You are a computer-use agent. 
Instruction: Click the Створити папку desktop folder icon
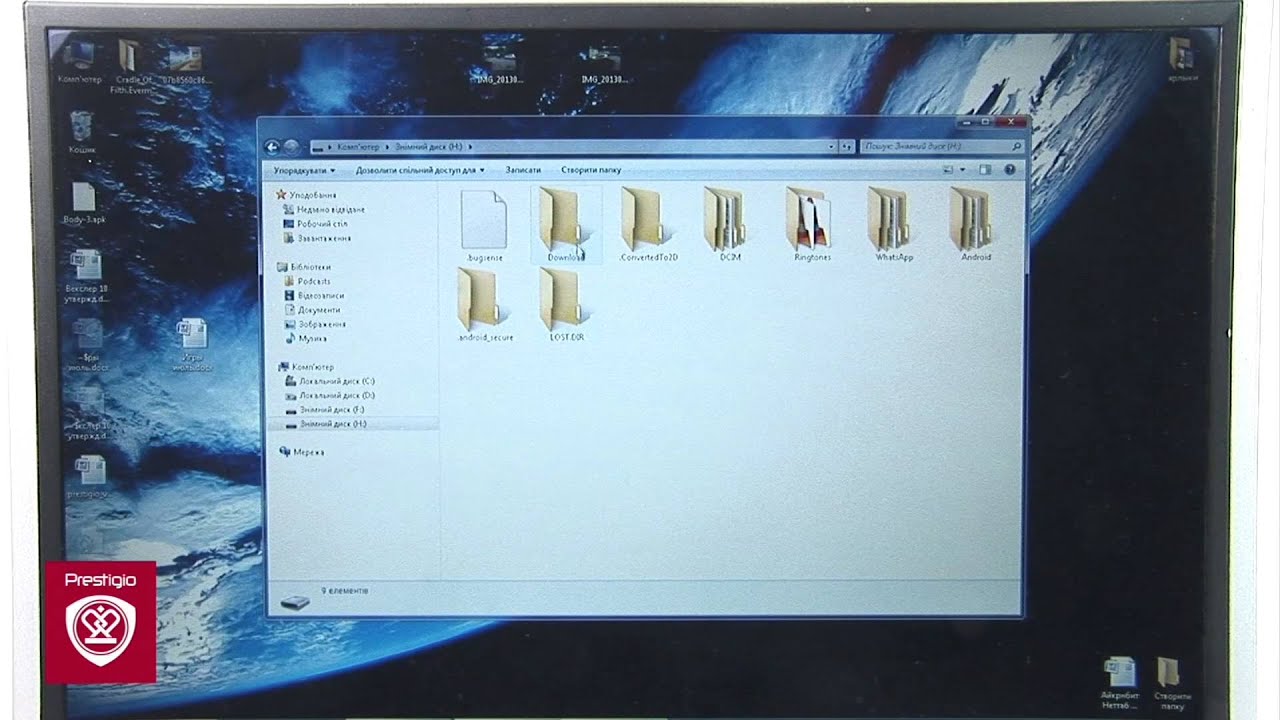tap(1172, 684)
